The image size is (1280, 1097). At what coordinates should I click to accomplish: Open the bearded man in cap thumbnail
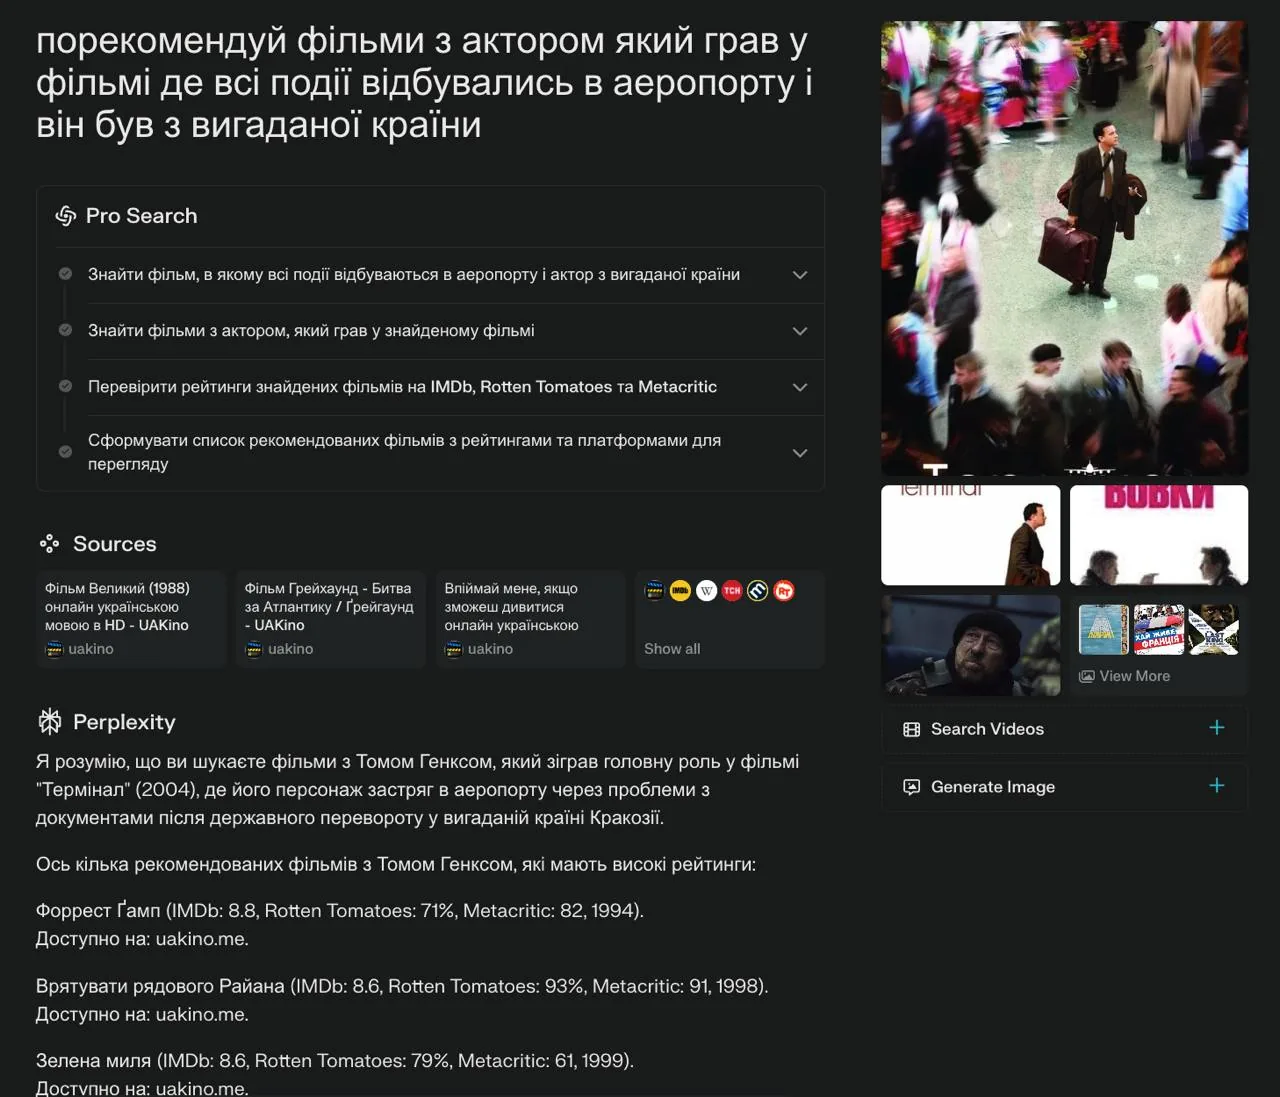(970, 645)
